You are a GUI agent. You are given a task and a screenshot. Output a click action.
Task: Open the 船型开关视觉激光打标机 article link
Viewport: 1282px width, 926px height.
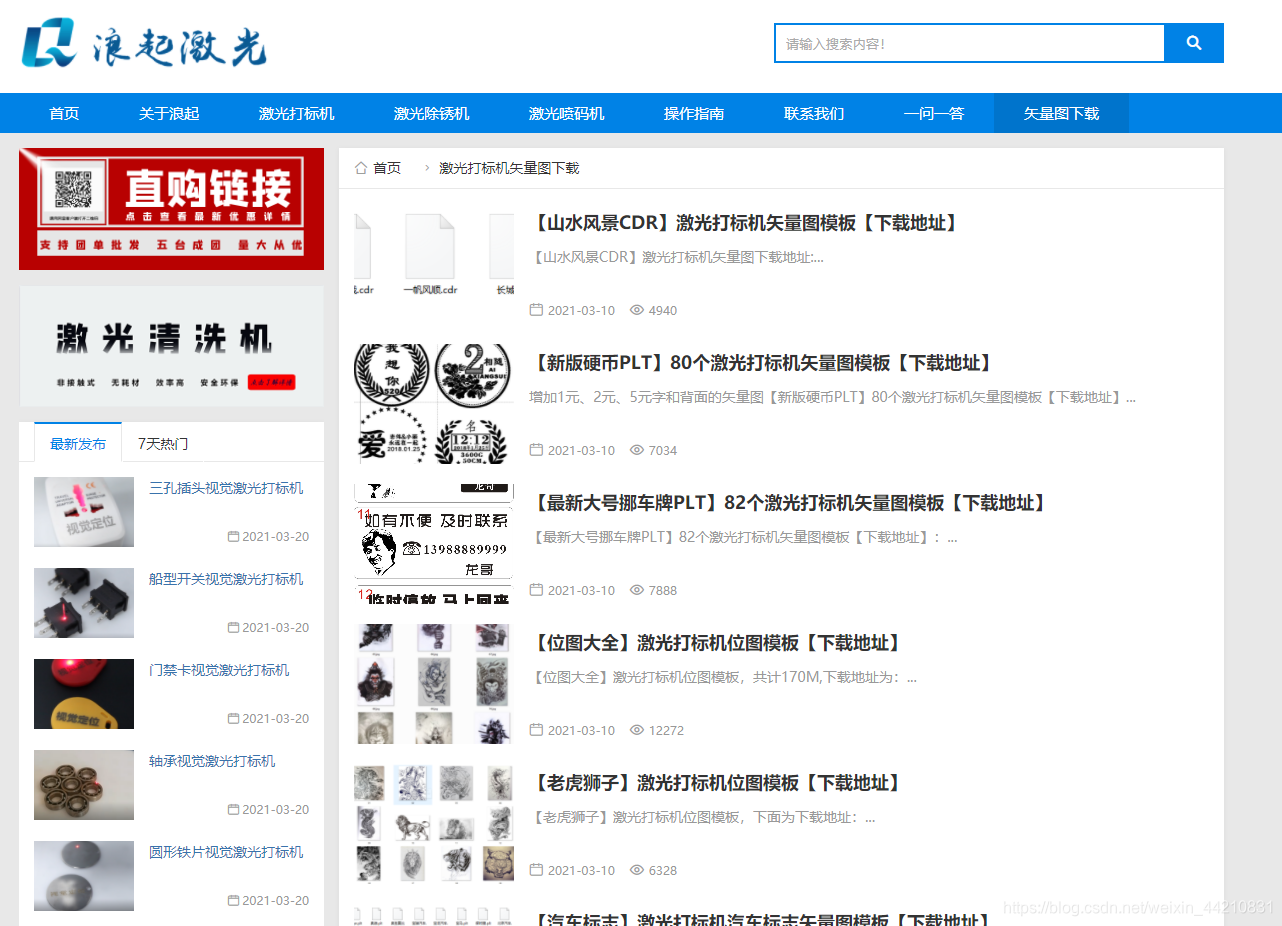coord(226,579)
